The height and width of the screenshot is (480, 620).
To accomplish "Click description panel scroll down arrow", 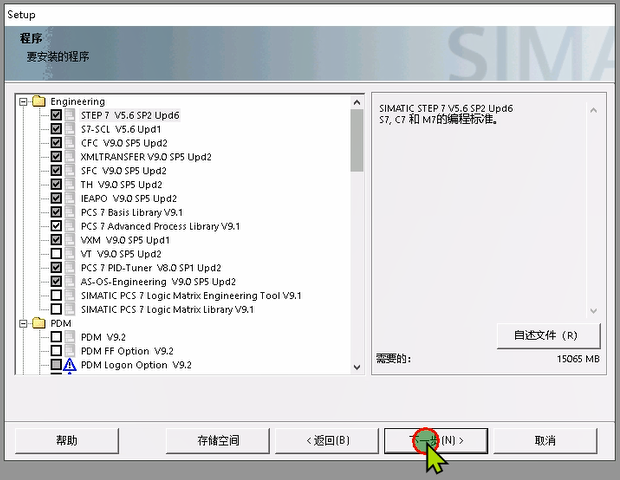I will click(593, 311).
